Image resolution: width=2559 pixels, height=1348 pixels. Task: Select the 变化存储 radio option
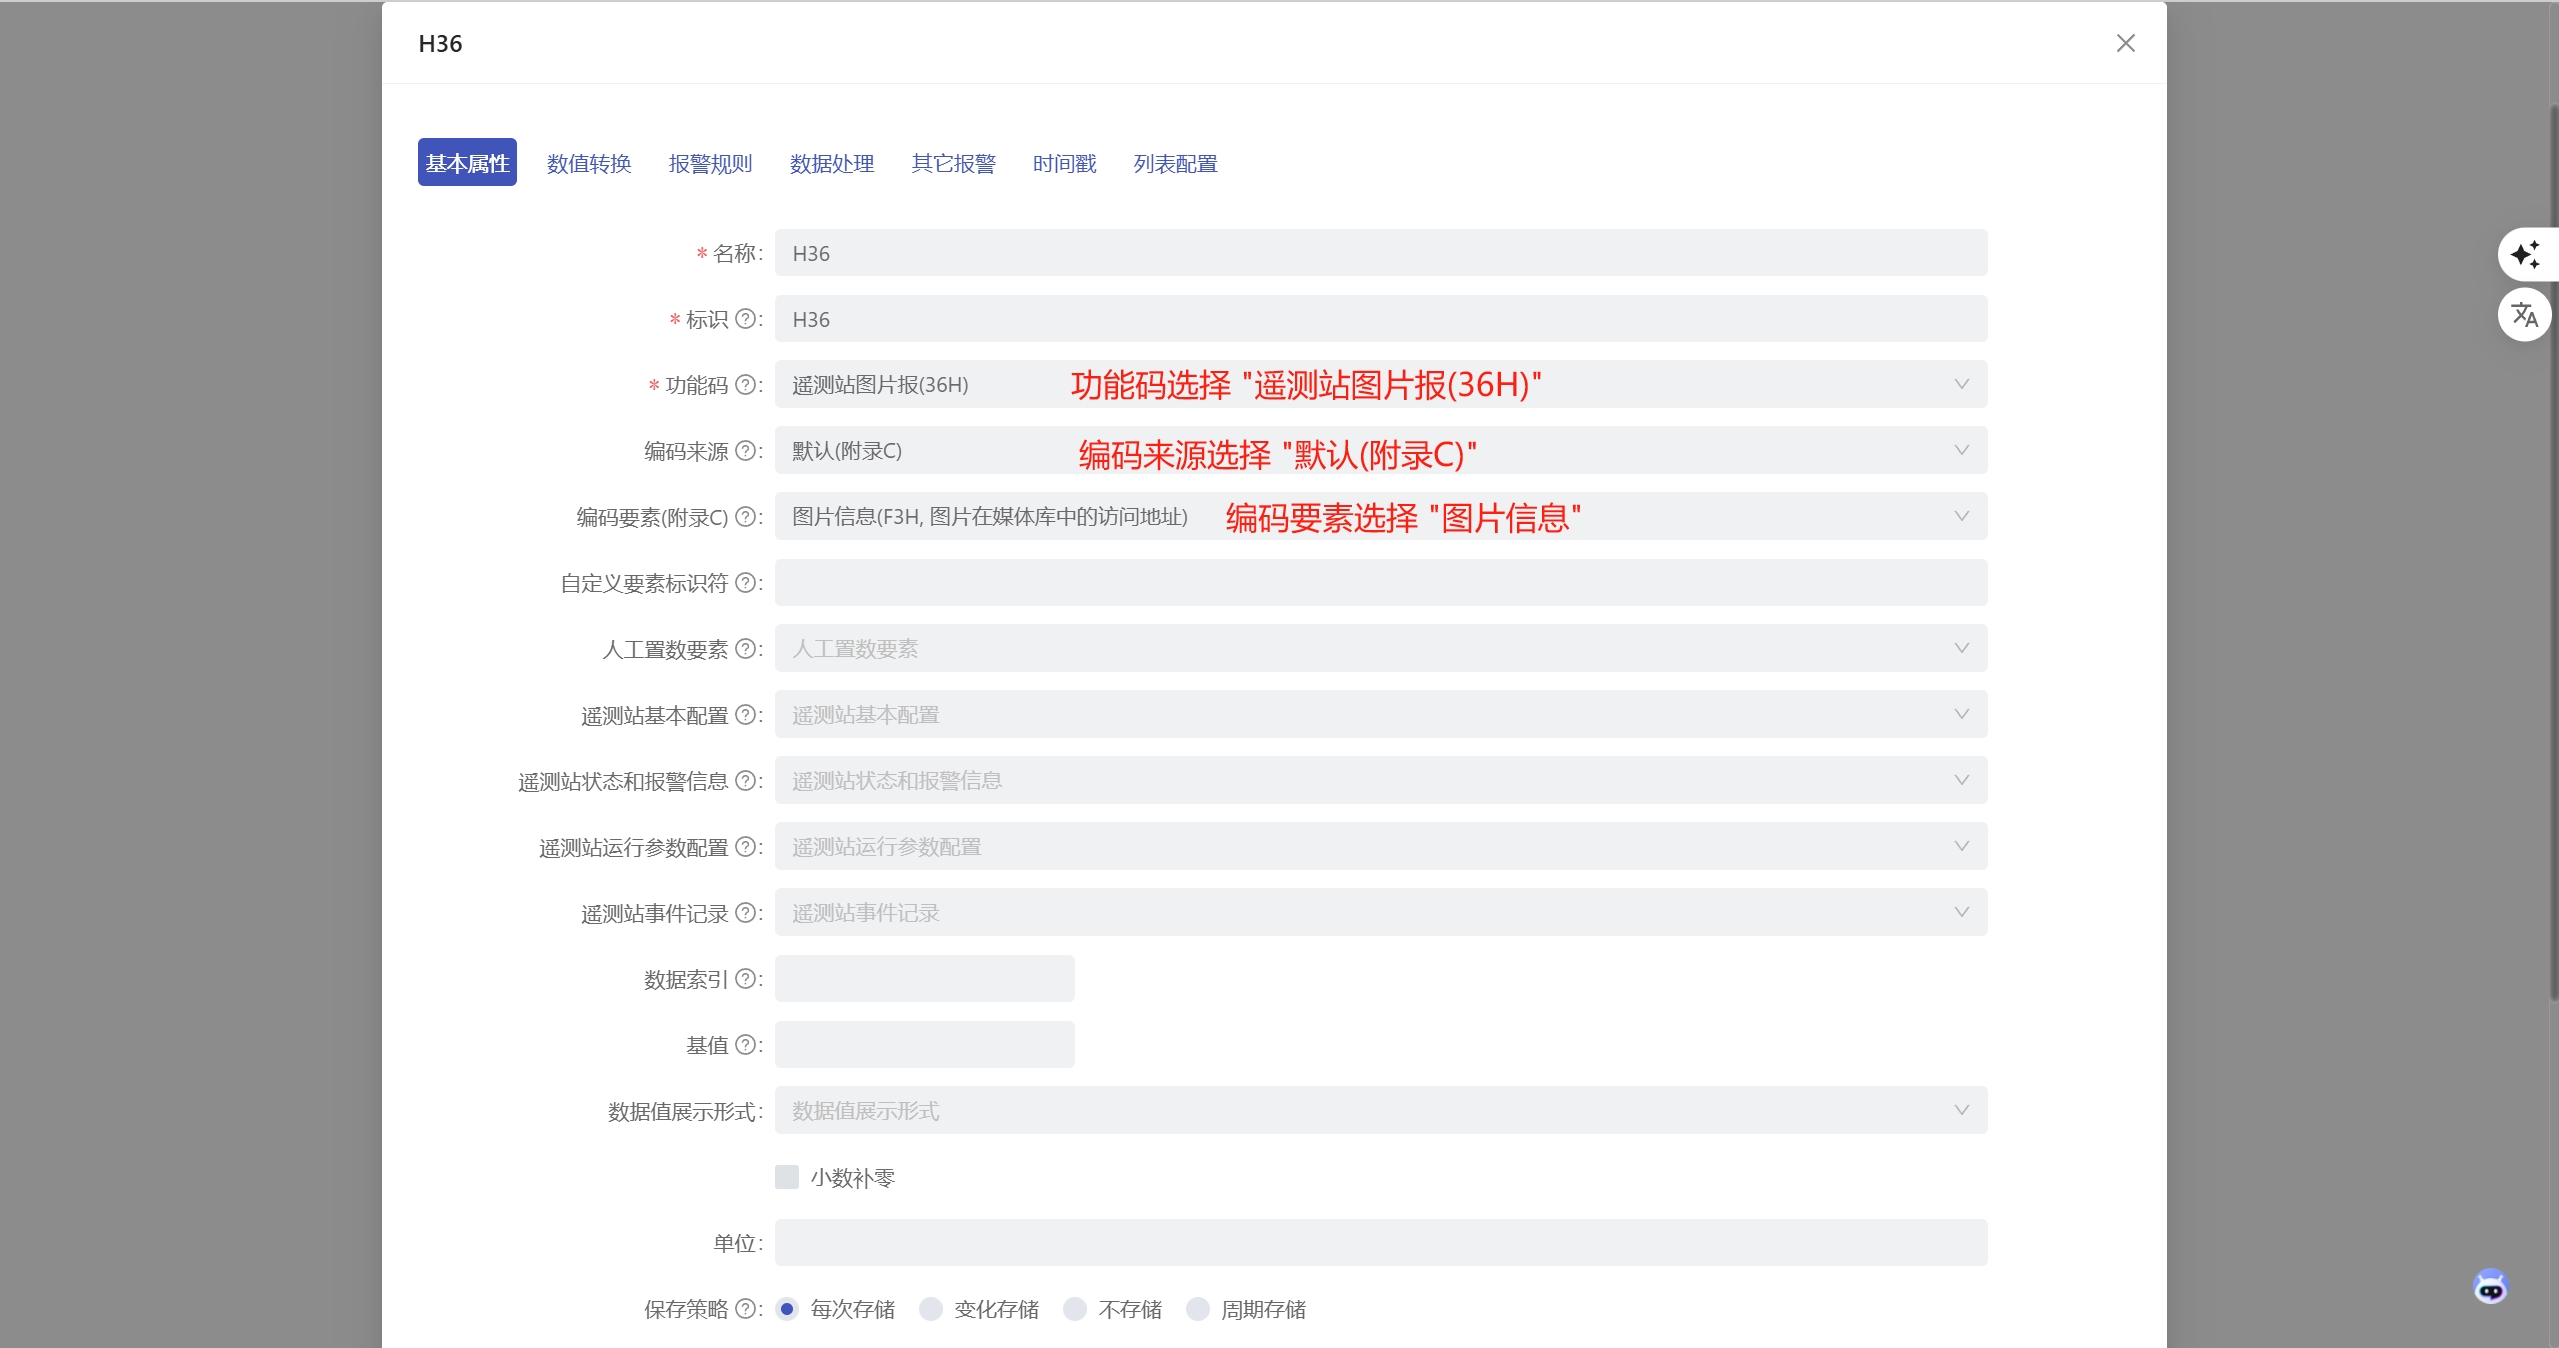coord(931,1309)
